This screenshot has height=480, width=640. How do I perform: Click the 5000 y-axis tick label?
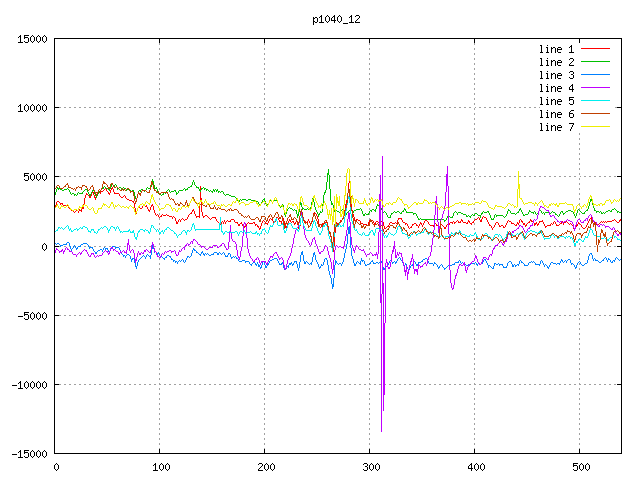(x=32, y=177)
